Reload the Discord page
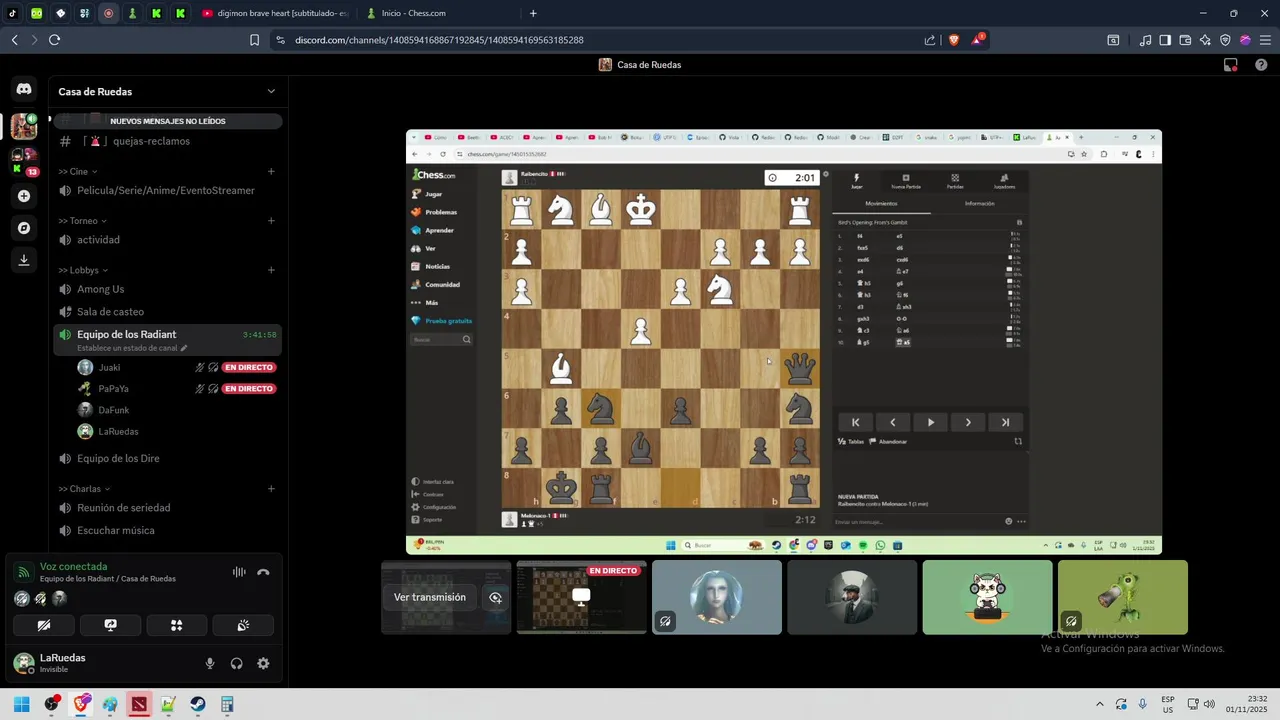Viewport: 1280px width, 720px height. pos(54,40)
